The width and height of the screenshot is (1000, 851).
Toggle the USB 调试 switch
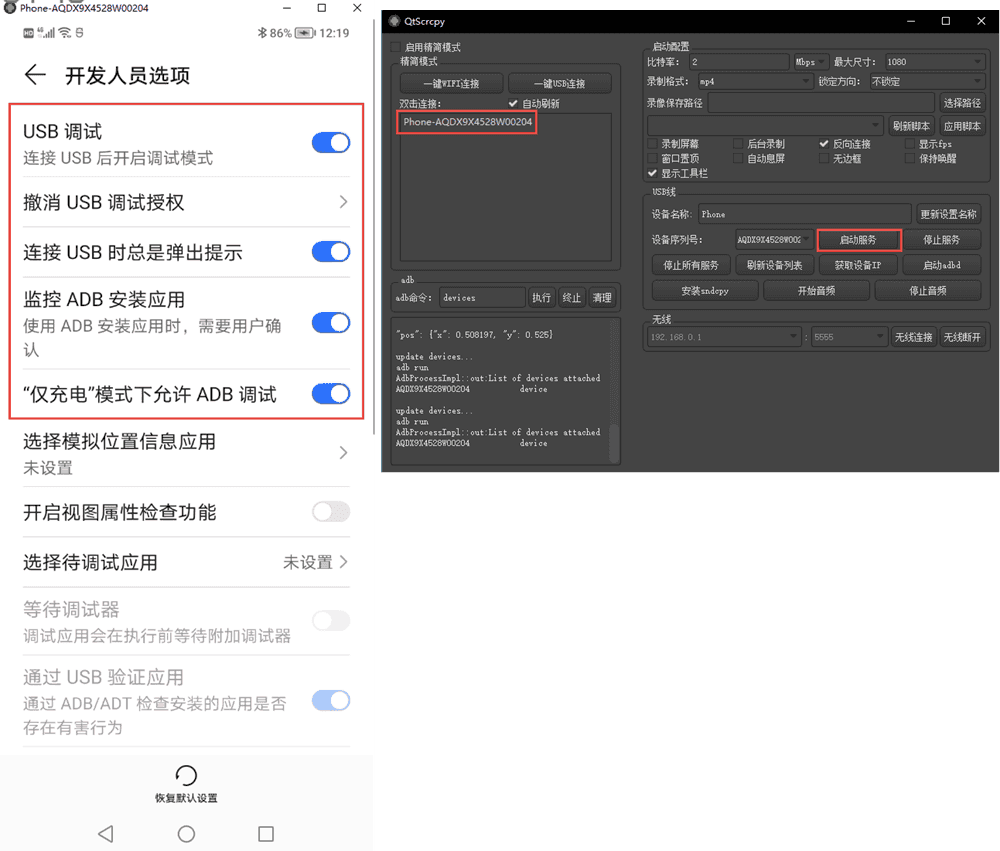(x=331, y=143)
